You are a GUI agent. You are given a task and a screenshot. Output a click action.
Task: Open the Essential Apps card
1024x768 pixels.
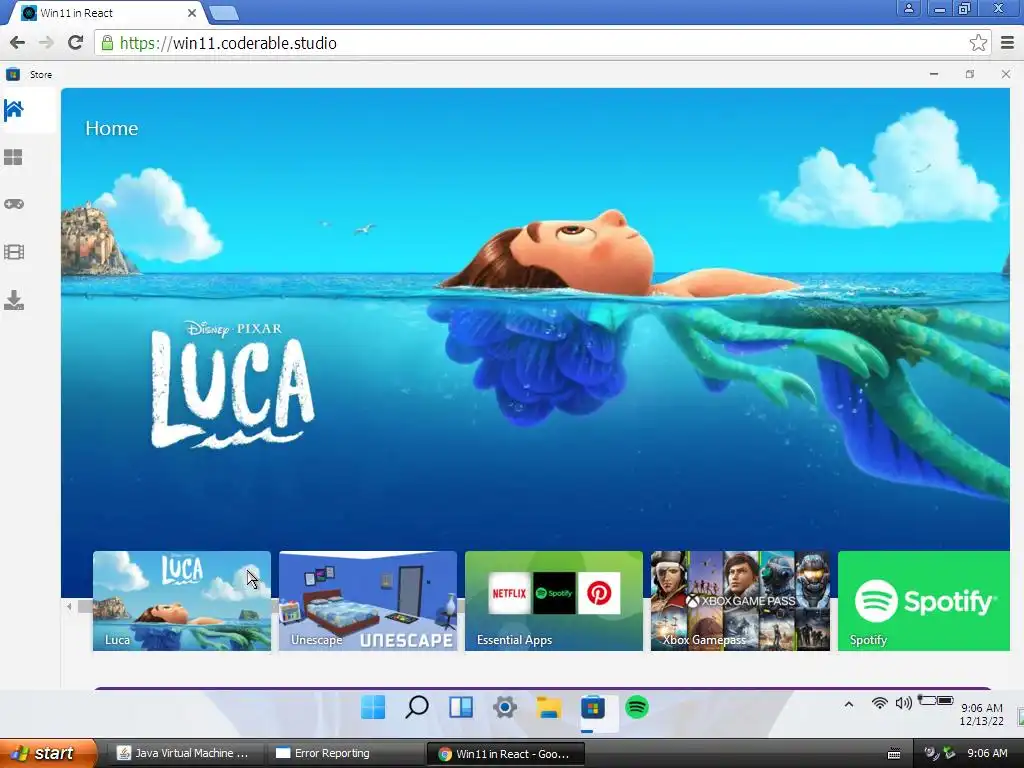click(554, 601)
